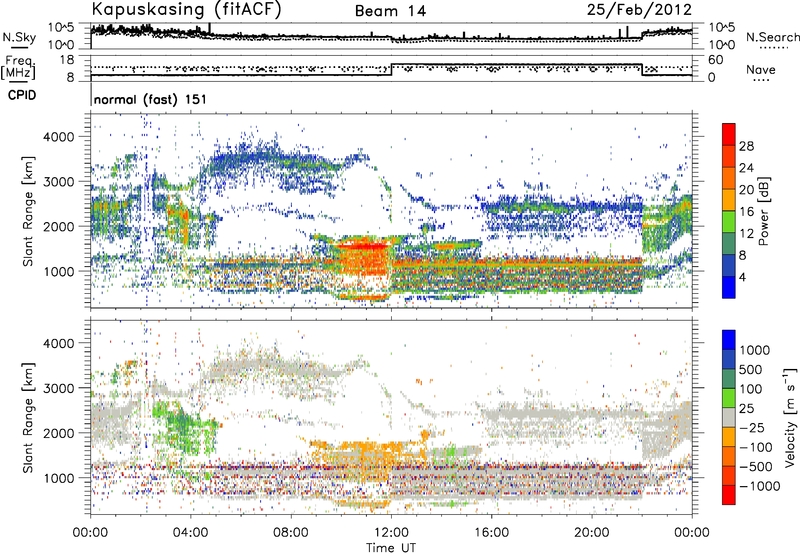Click the top blue segment of Velocity colorbar
Screen dimensions: 800x554
(729, 340)
